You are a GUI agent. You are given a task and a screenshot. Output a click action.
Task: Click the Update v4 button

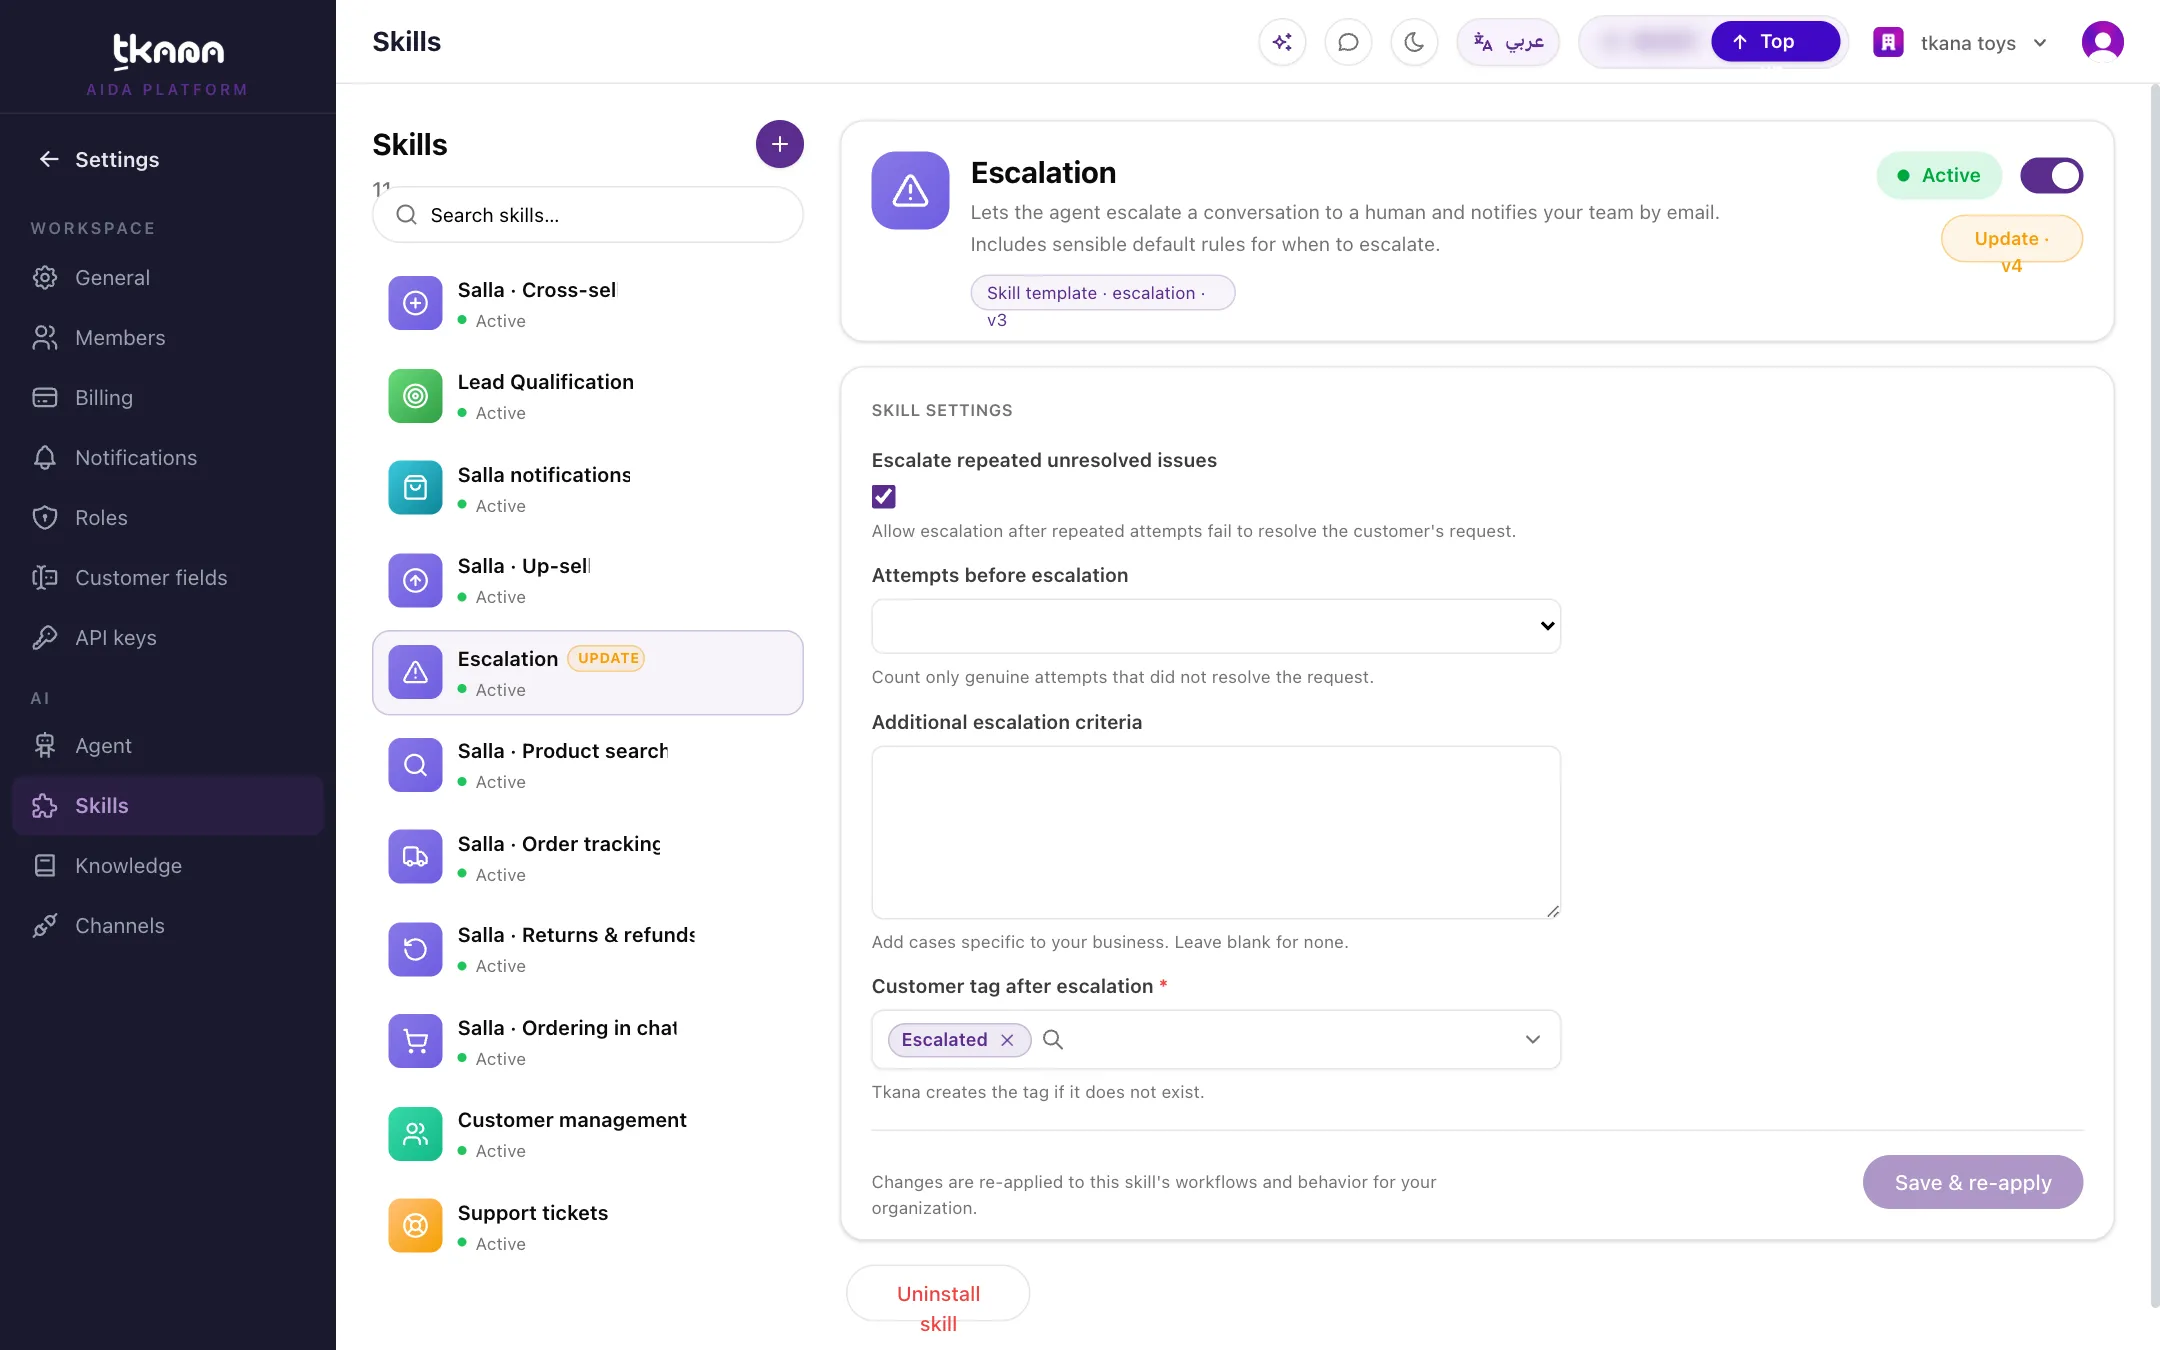click(x=2011, y=240)
